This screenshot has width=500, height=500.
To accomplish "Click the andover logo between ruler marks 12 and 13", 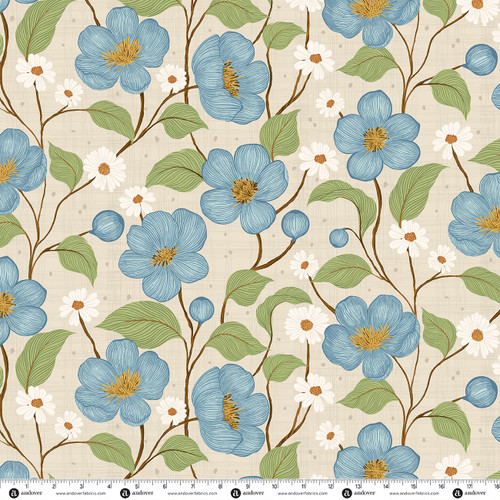I will [347, 493].
